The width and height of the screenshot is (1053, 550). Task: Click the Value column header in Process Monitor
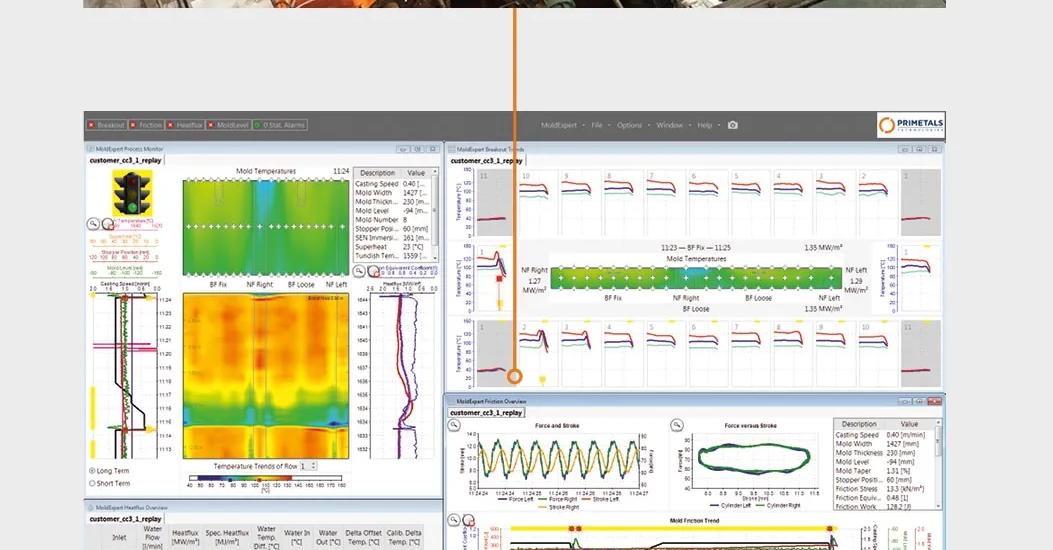[x=416, y=173]
